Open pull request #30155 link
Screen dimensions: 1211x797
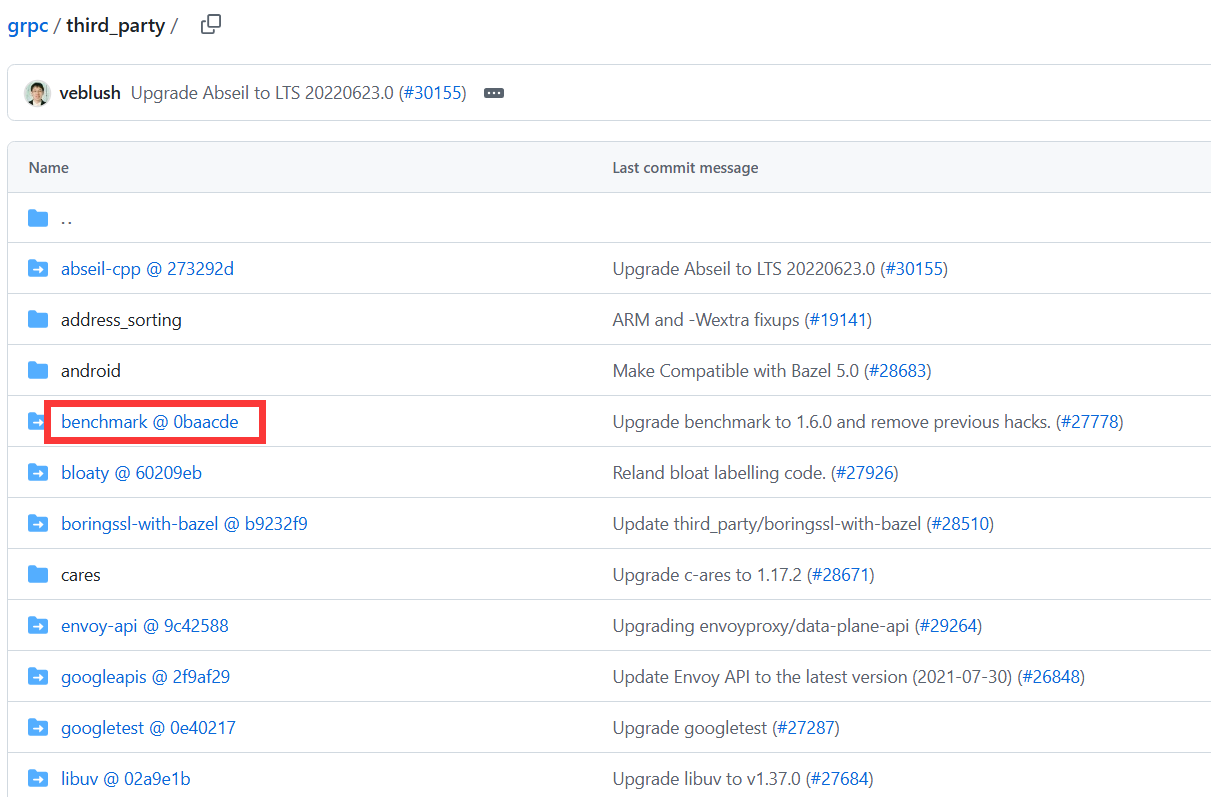coord(434,92)
